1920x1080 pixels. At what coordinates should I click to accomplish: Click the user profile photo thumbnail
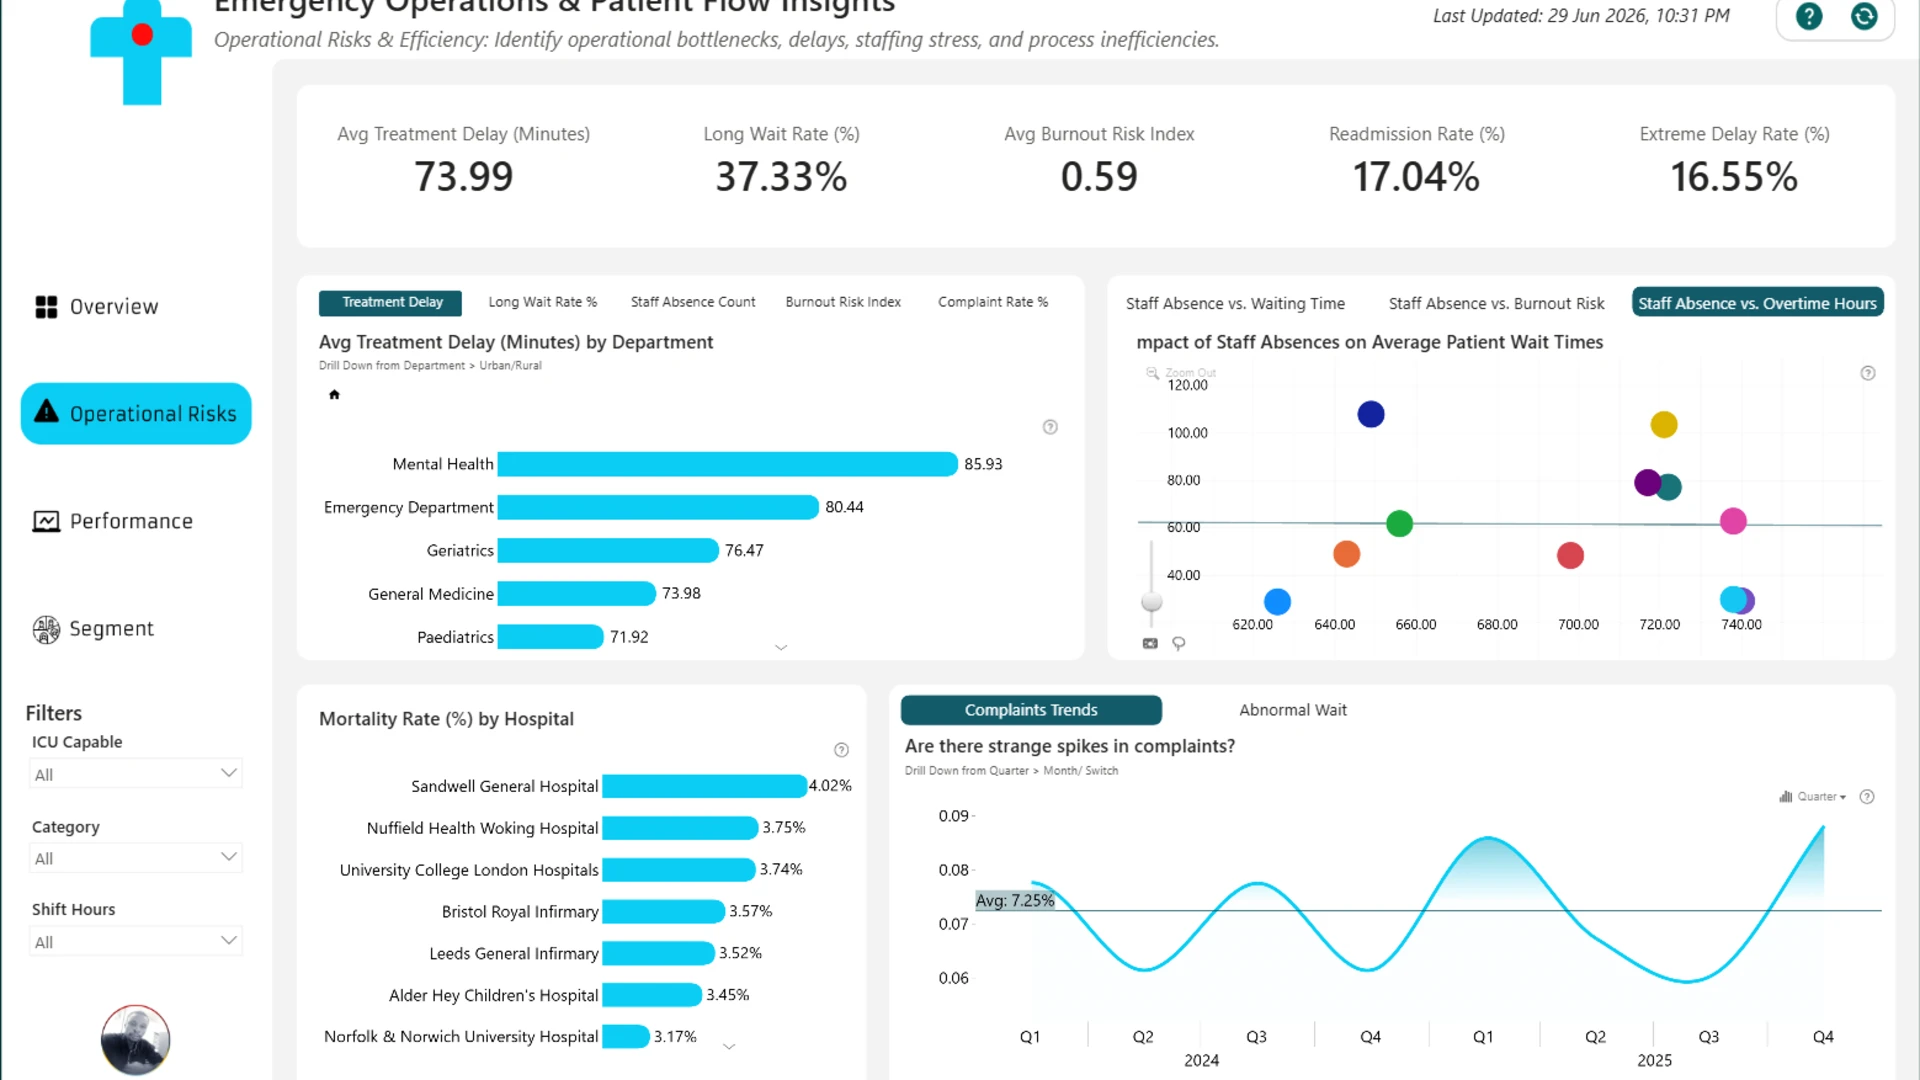coord(135,1040)
